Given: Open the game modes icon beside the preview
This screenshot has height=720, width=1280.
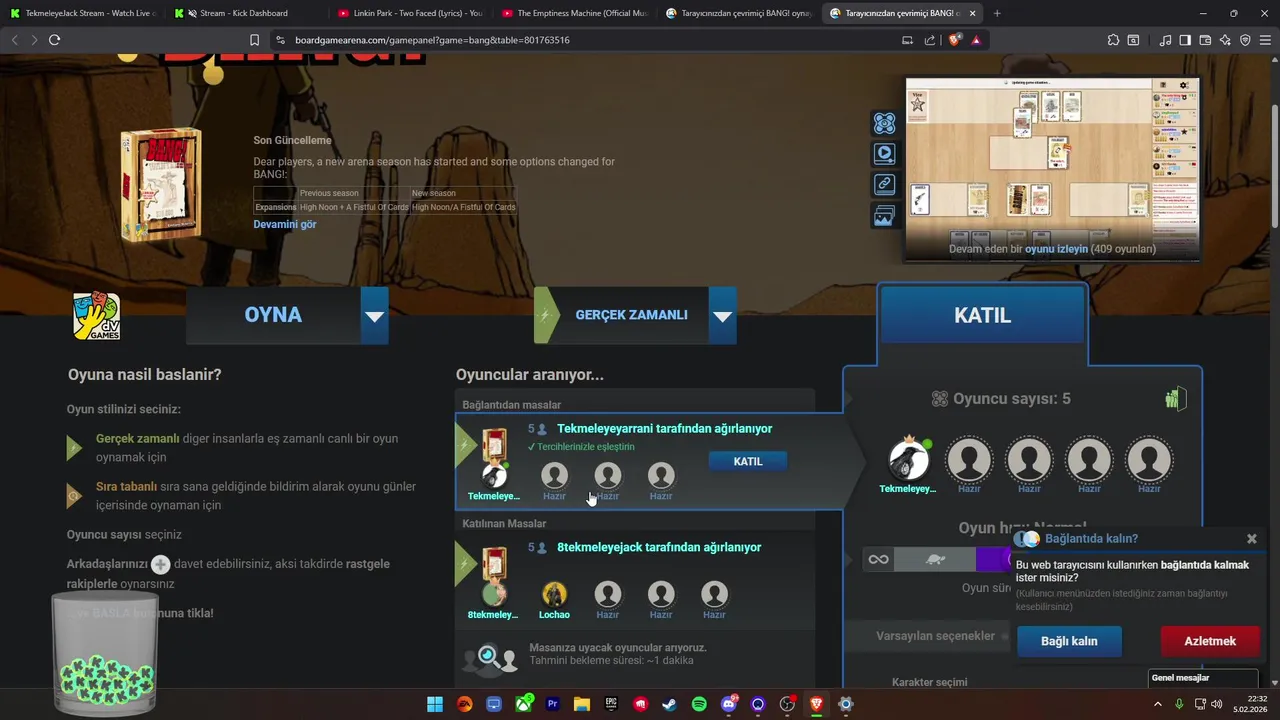Looking at the screenshot, I should 884,123.
